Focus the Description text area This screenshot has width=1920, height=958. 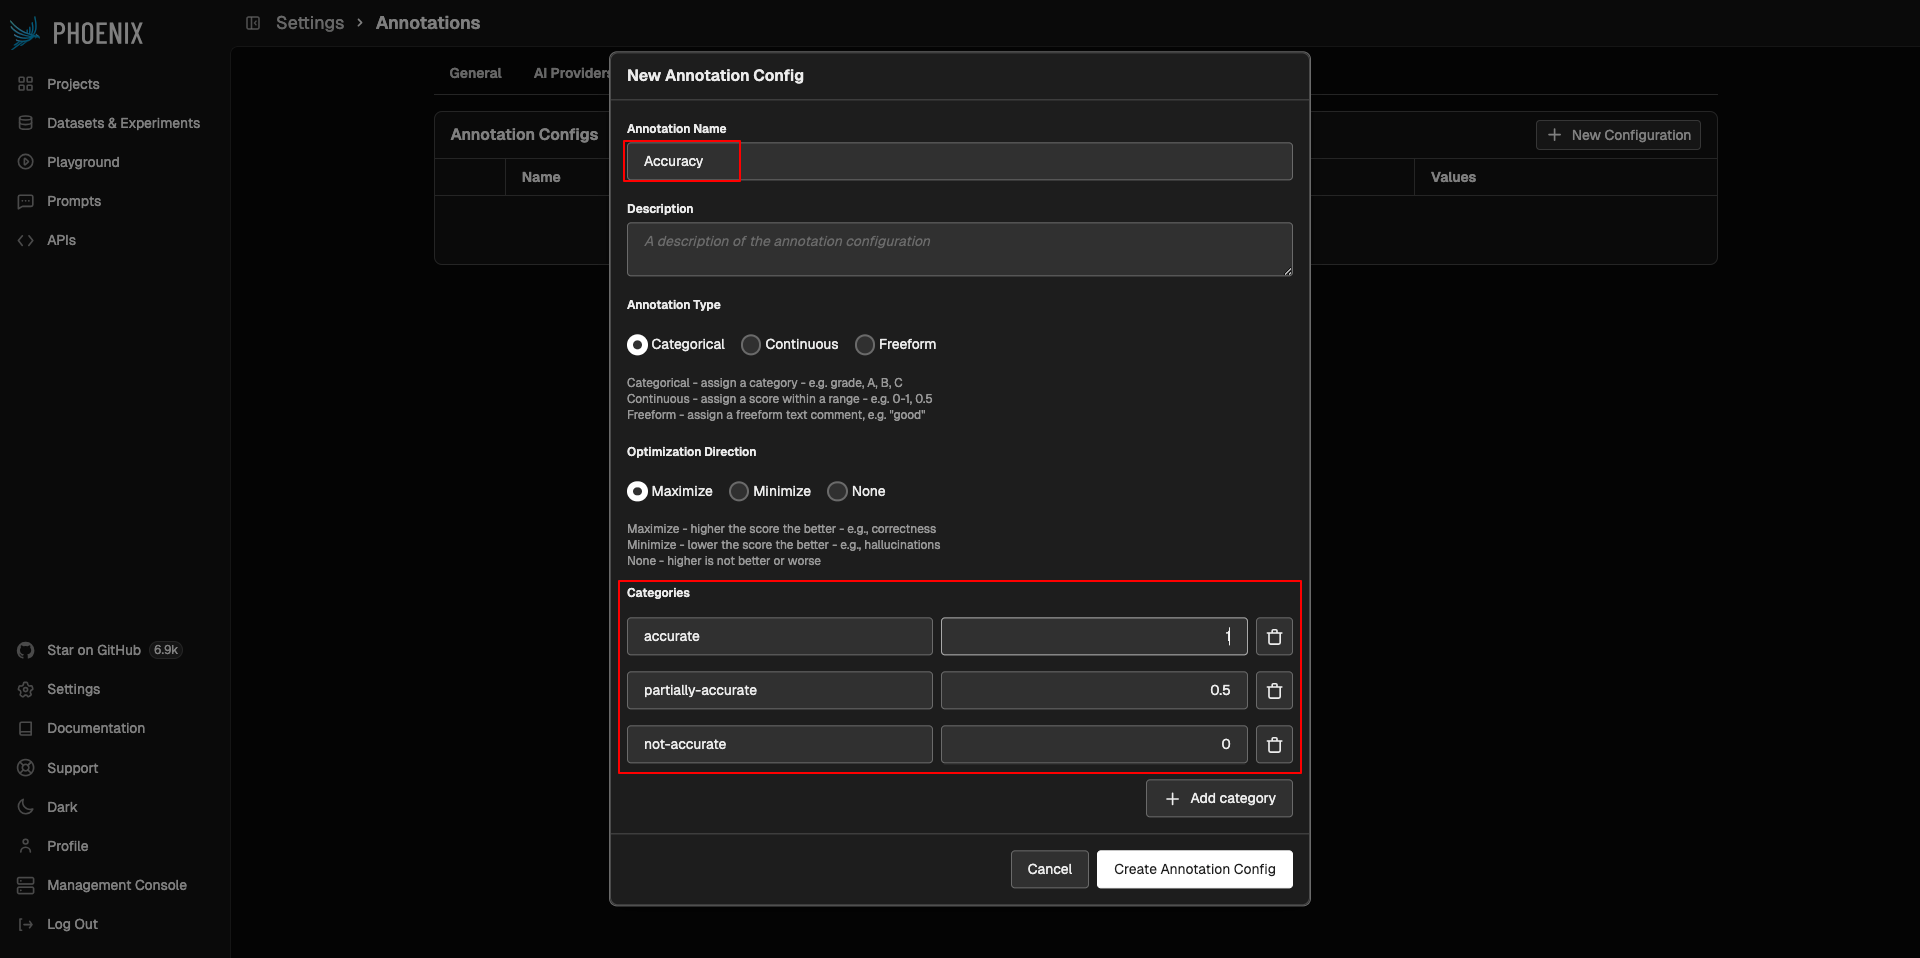point(959,249)
